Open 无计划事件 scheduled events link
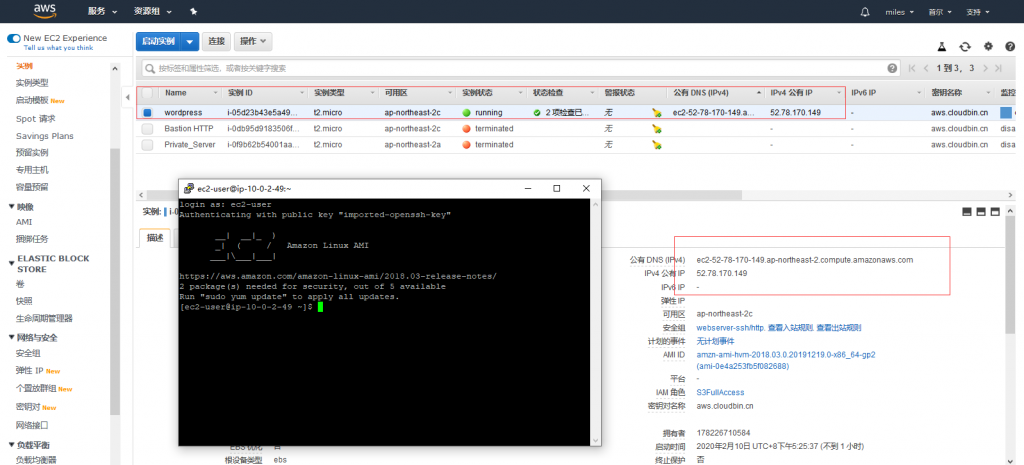This screenshot has height=465, width=1024. tap(715, 341)
